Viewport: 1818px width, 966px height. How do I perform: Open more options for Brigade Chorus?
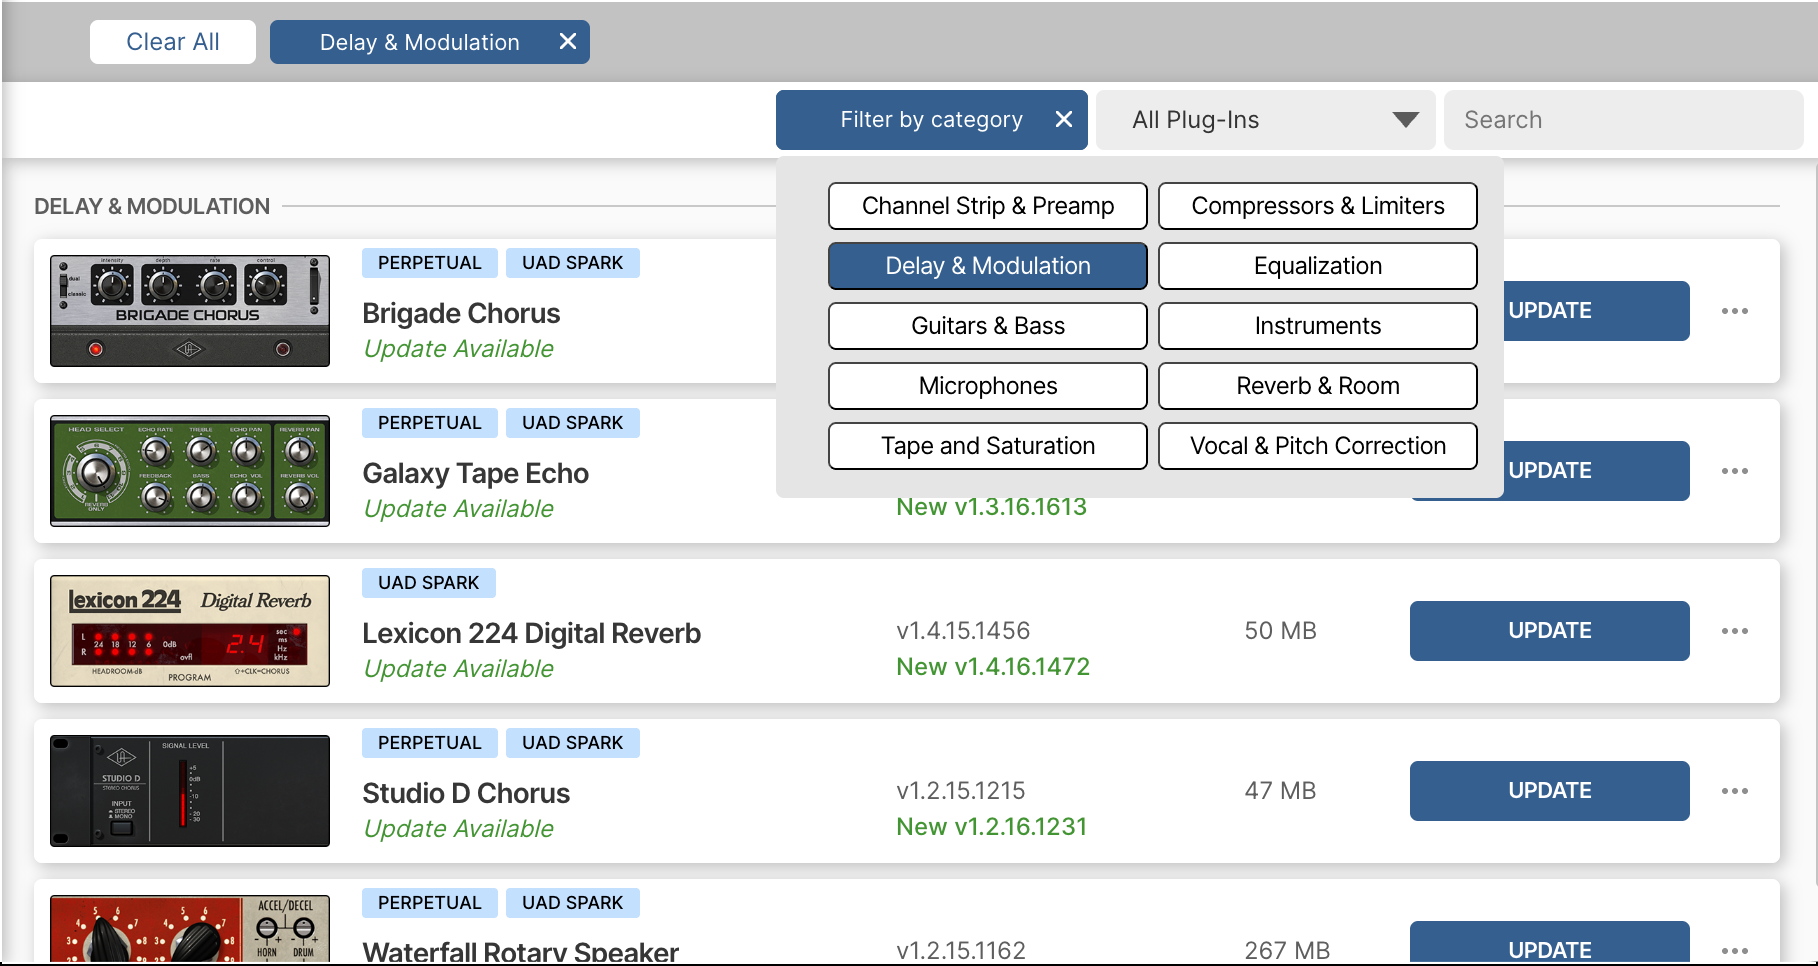[1736, 311]
